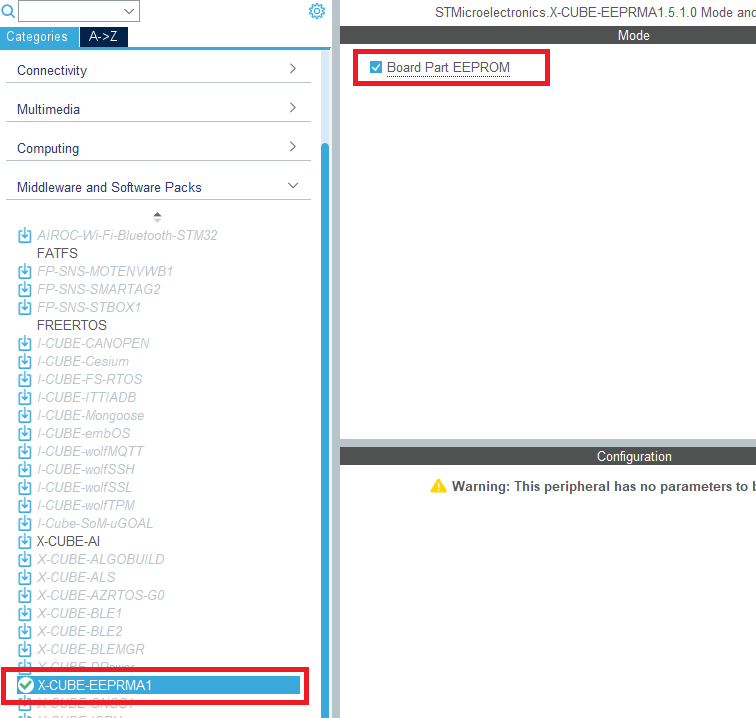Click download icon for I-CUBE-wolfSSH
The height and width of the screenshot is (718, 756).
[x=25, y=469]
